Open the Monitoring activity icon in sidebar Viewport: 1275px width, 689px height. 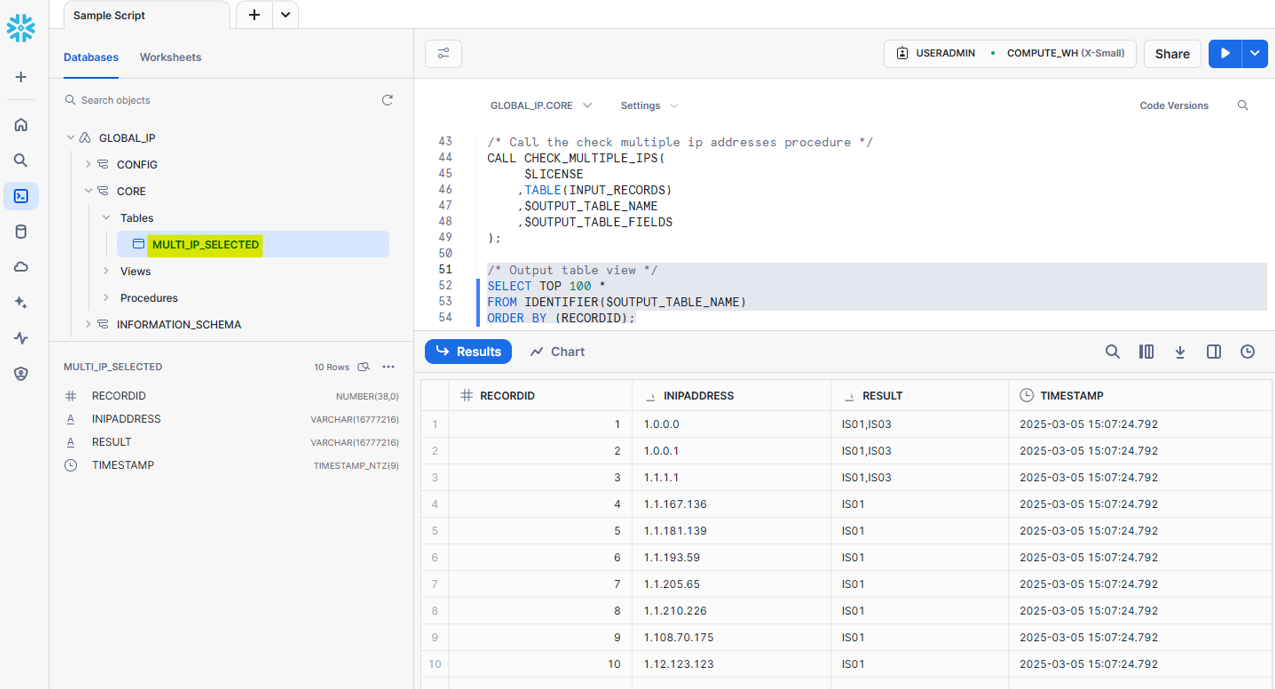[x=21, y=338]
